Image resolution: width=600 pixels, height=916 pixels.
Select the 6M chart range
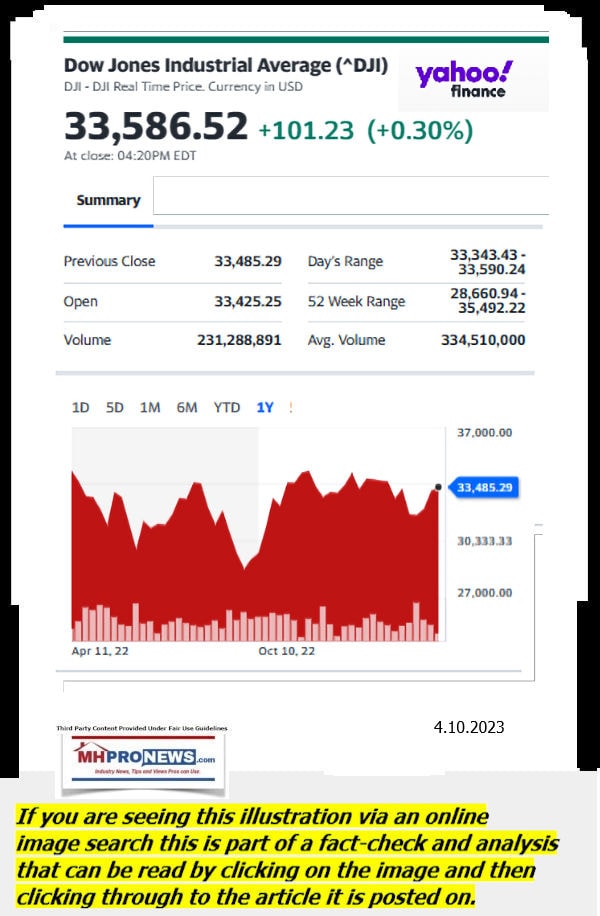[187, 407]
